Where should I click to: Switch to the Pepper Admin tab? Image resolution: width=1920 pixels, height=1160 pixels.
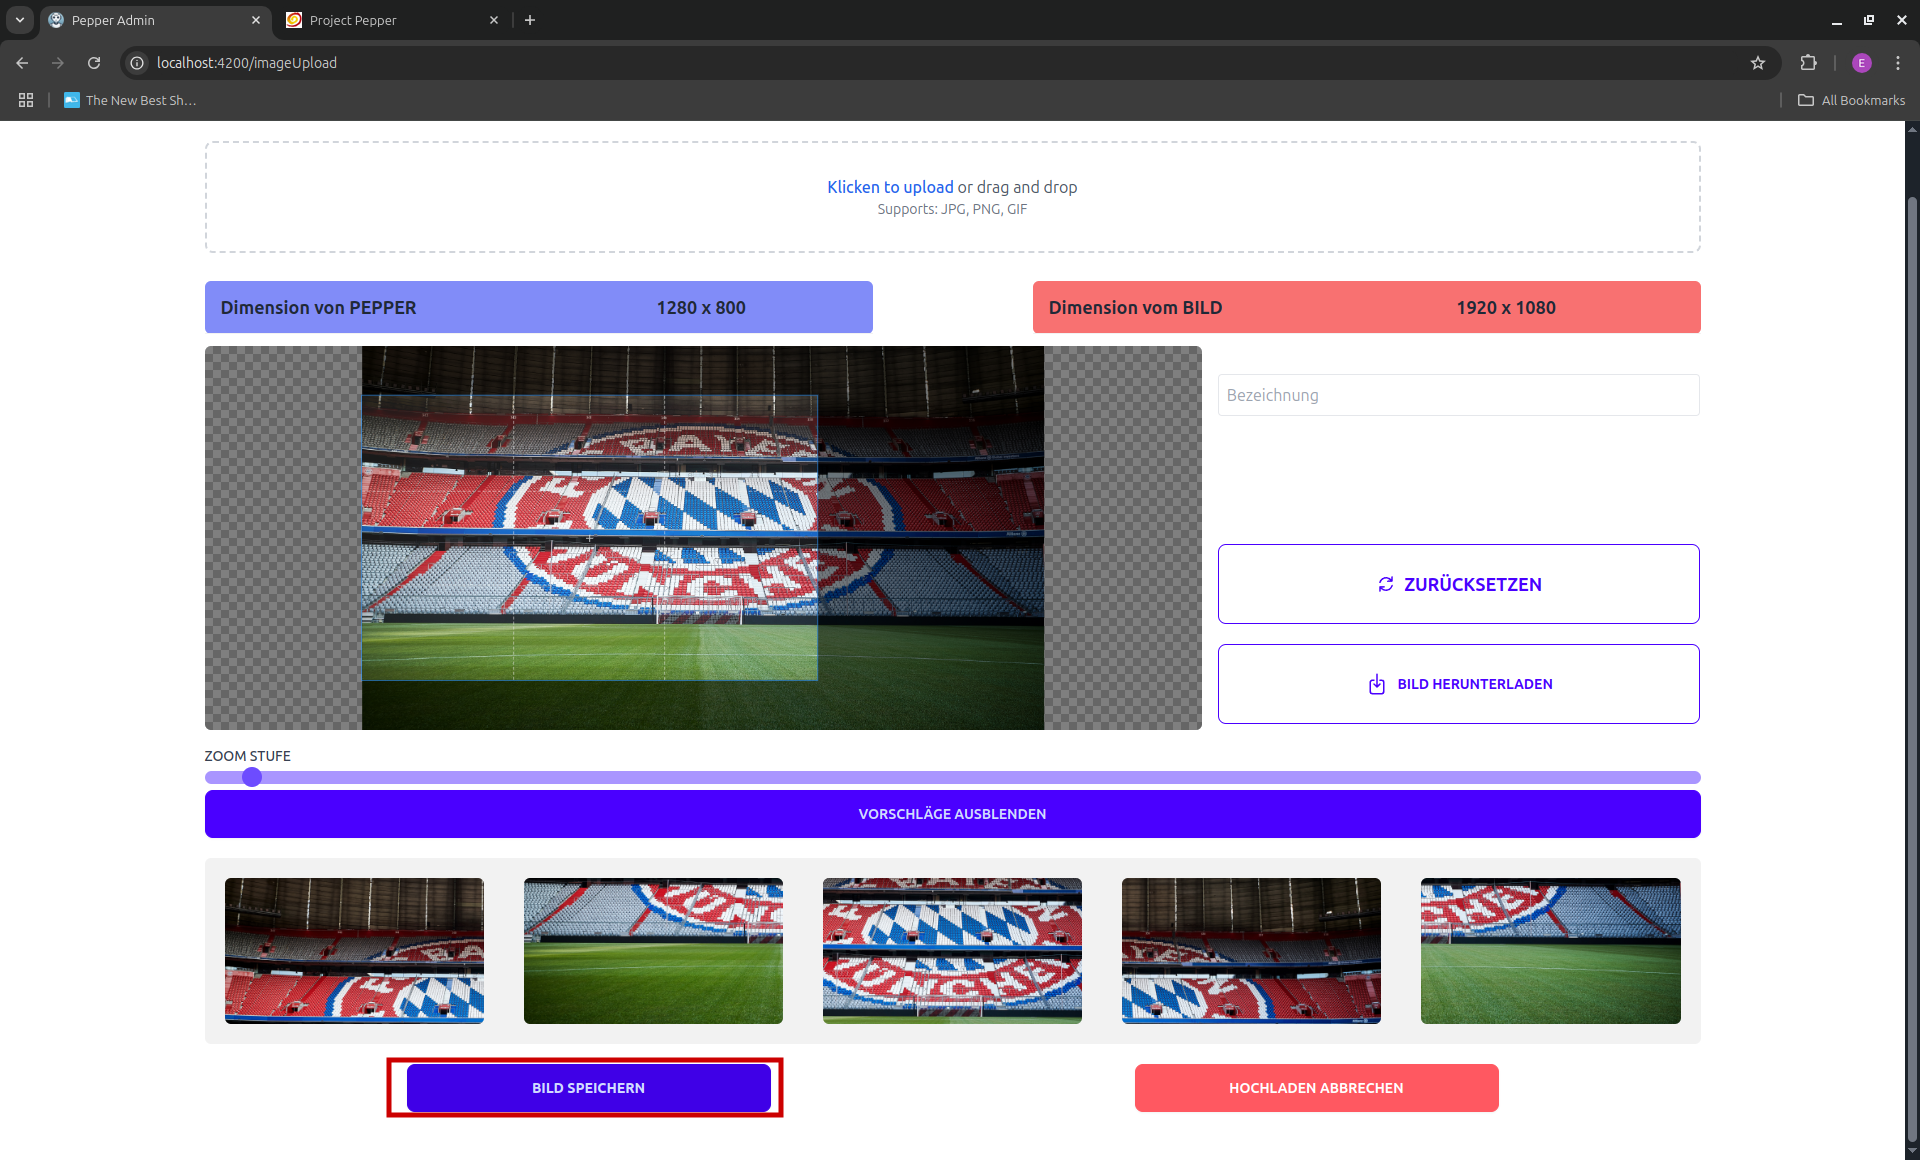click(x=155, y=20)
